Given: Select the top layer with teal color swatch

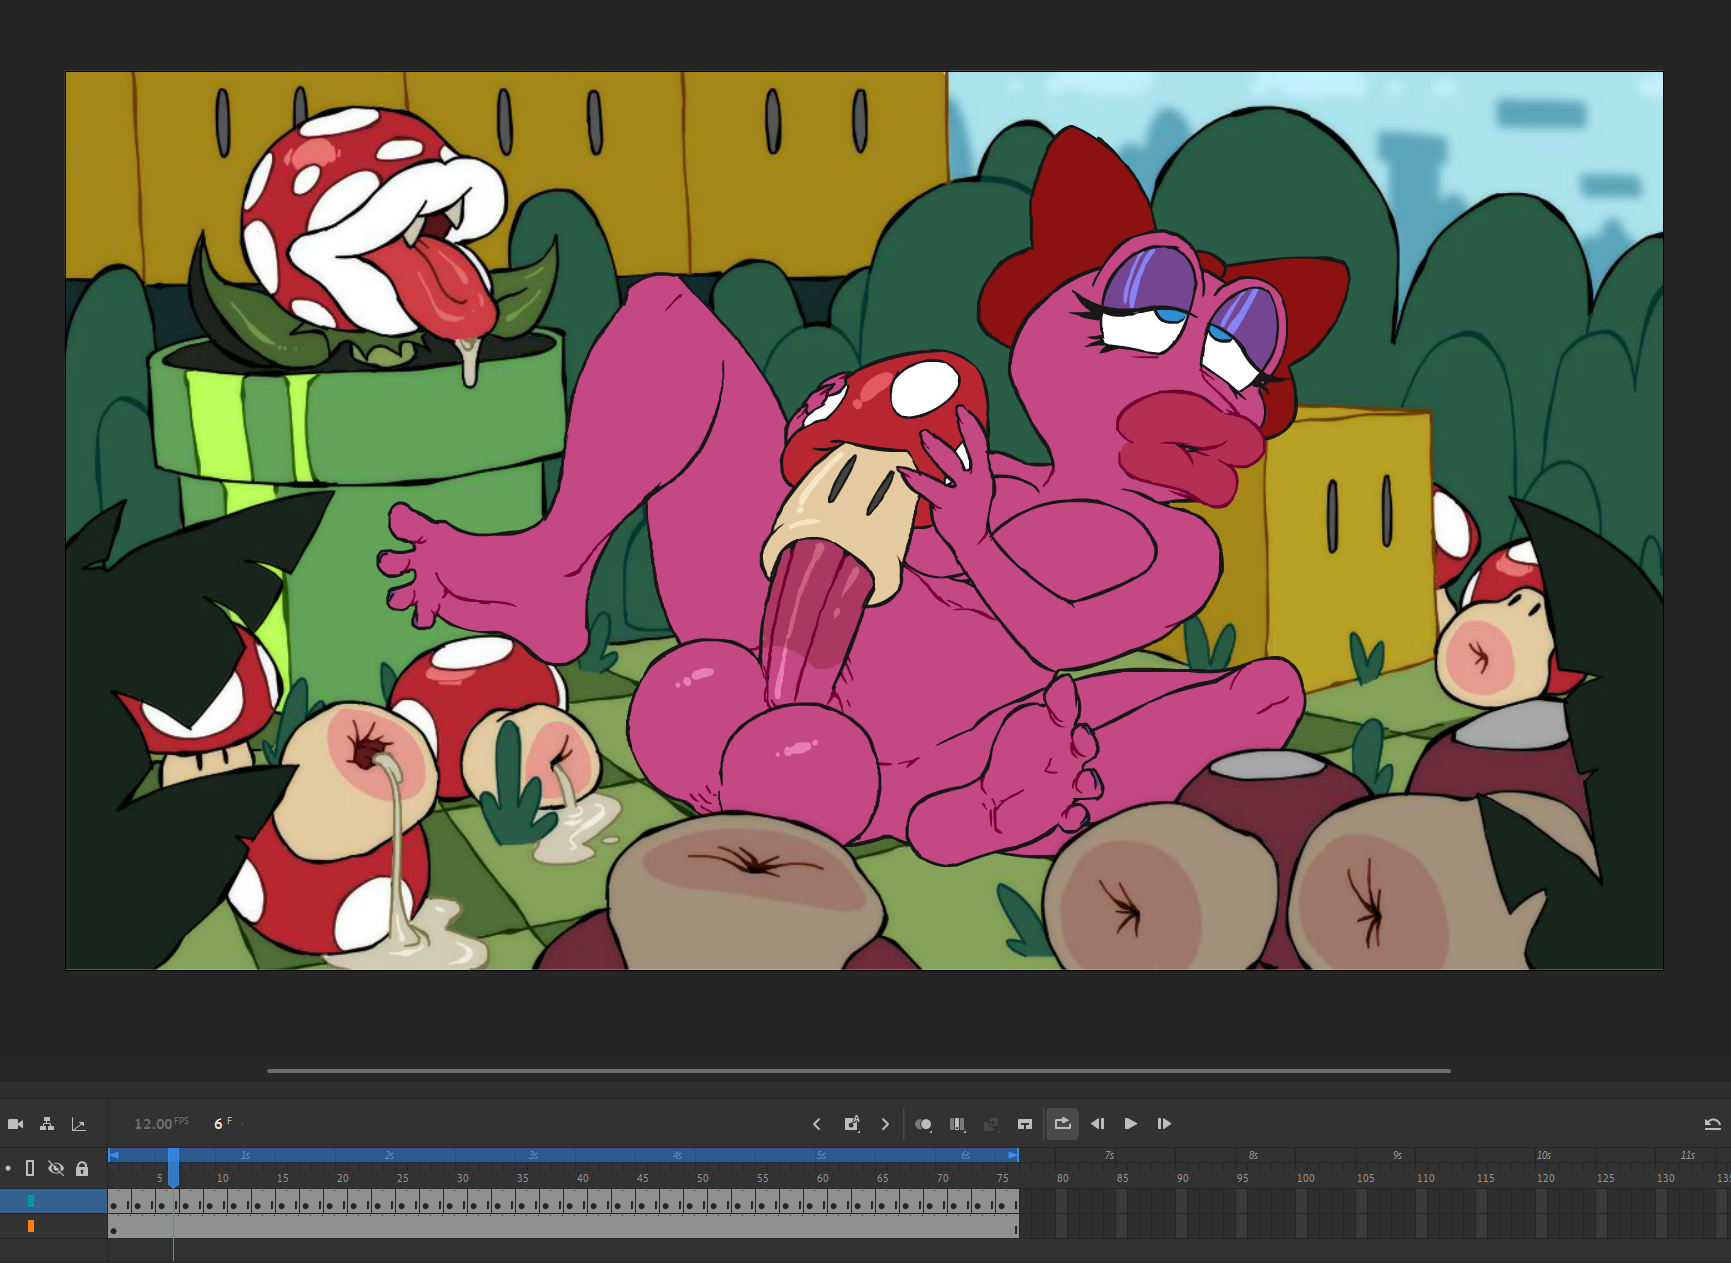Looking at the screenshot, I should point(54,1201).
